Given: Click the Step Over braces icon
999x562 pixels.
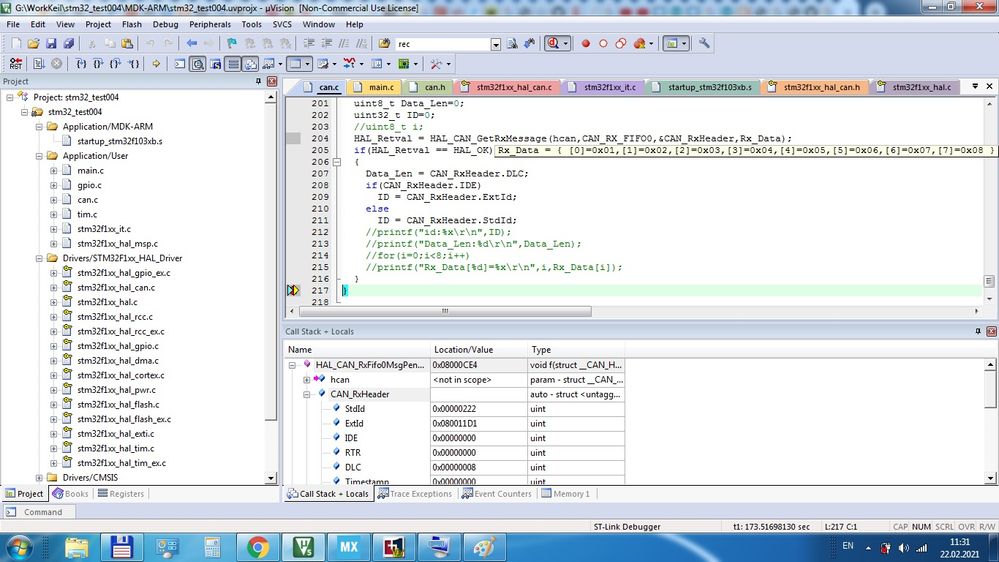Looking at the screenshot, I should coord(98,64).
